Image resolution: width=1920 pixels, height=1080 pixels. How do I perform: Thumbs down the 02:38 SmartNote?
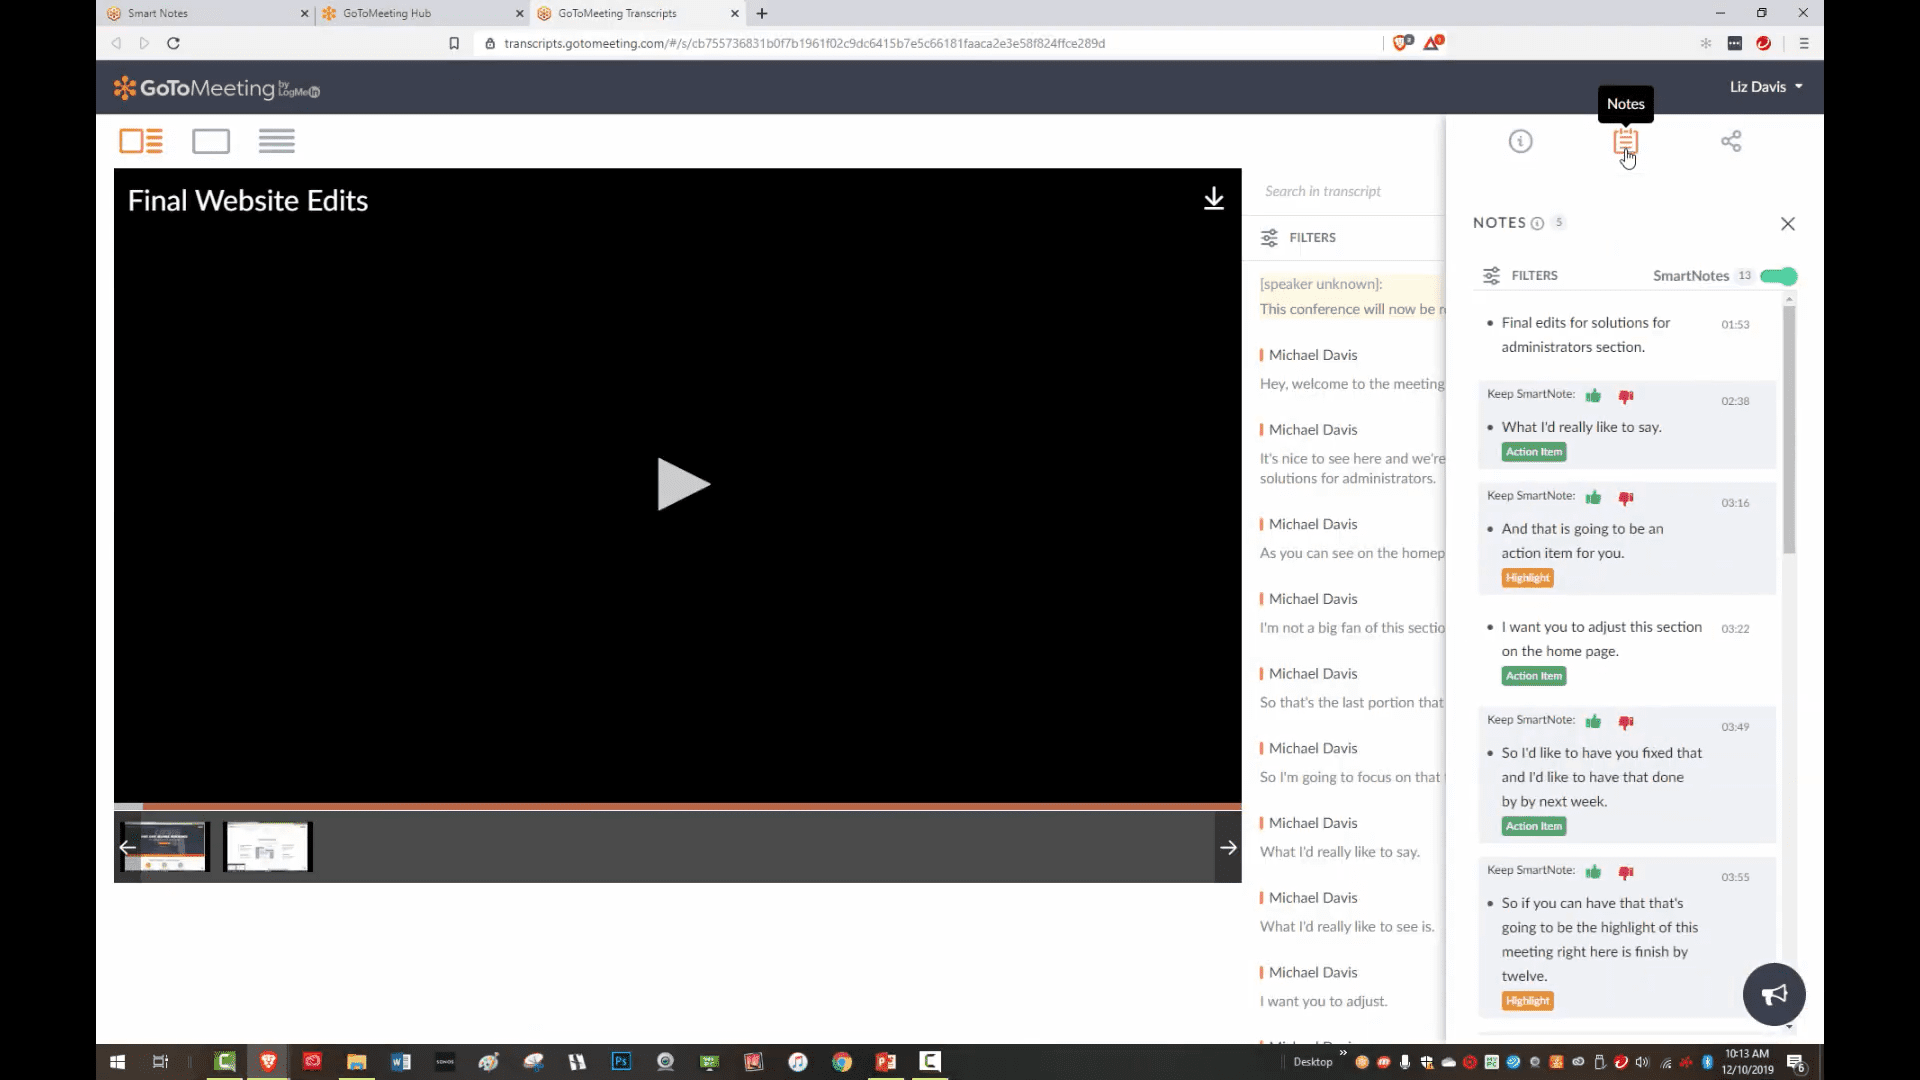[1626, 396]
